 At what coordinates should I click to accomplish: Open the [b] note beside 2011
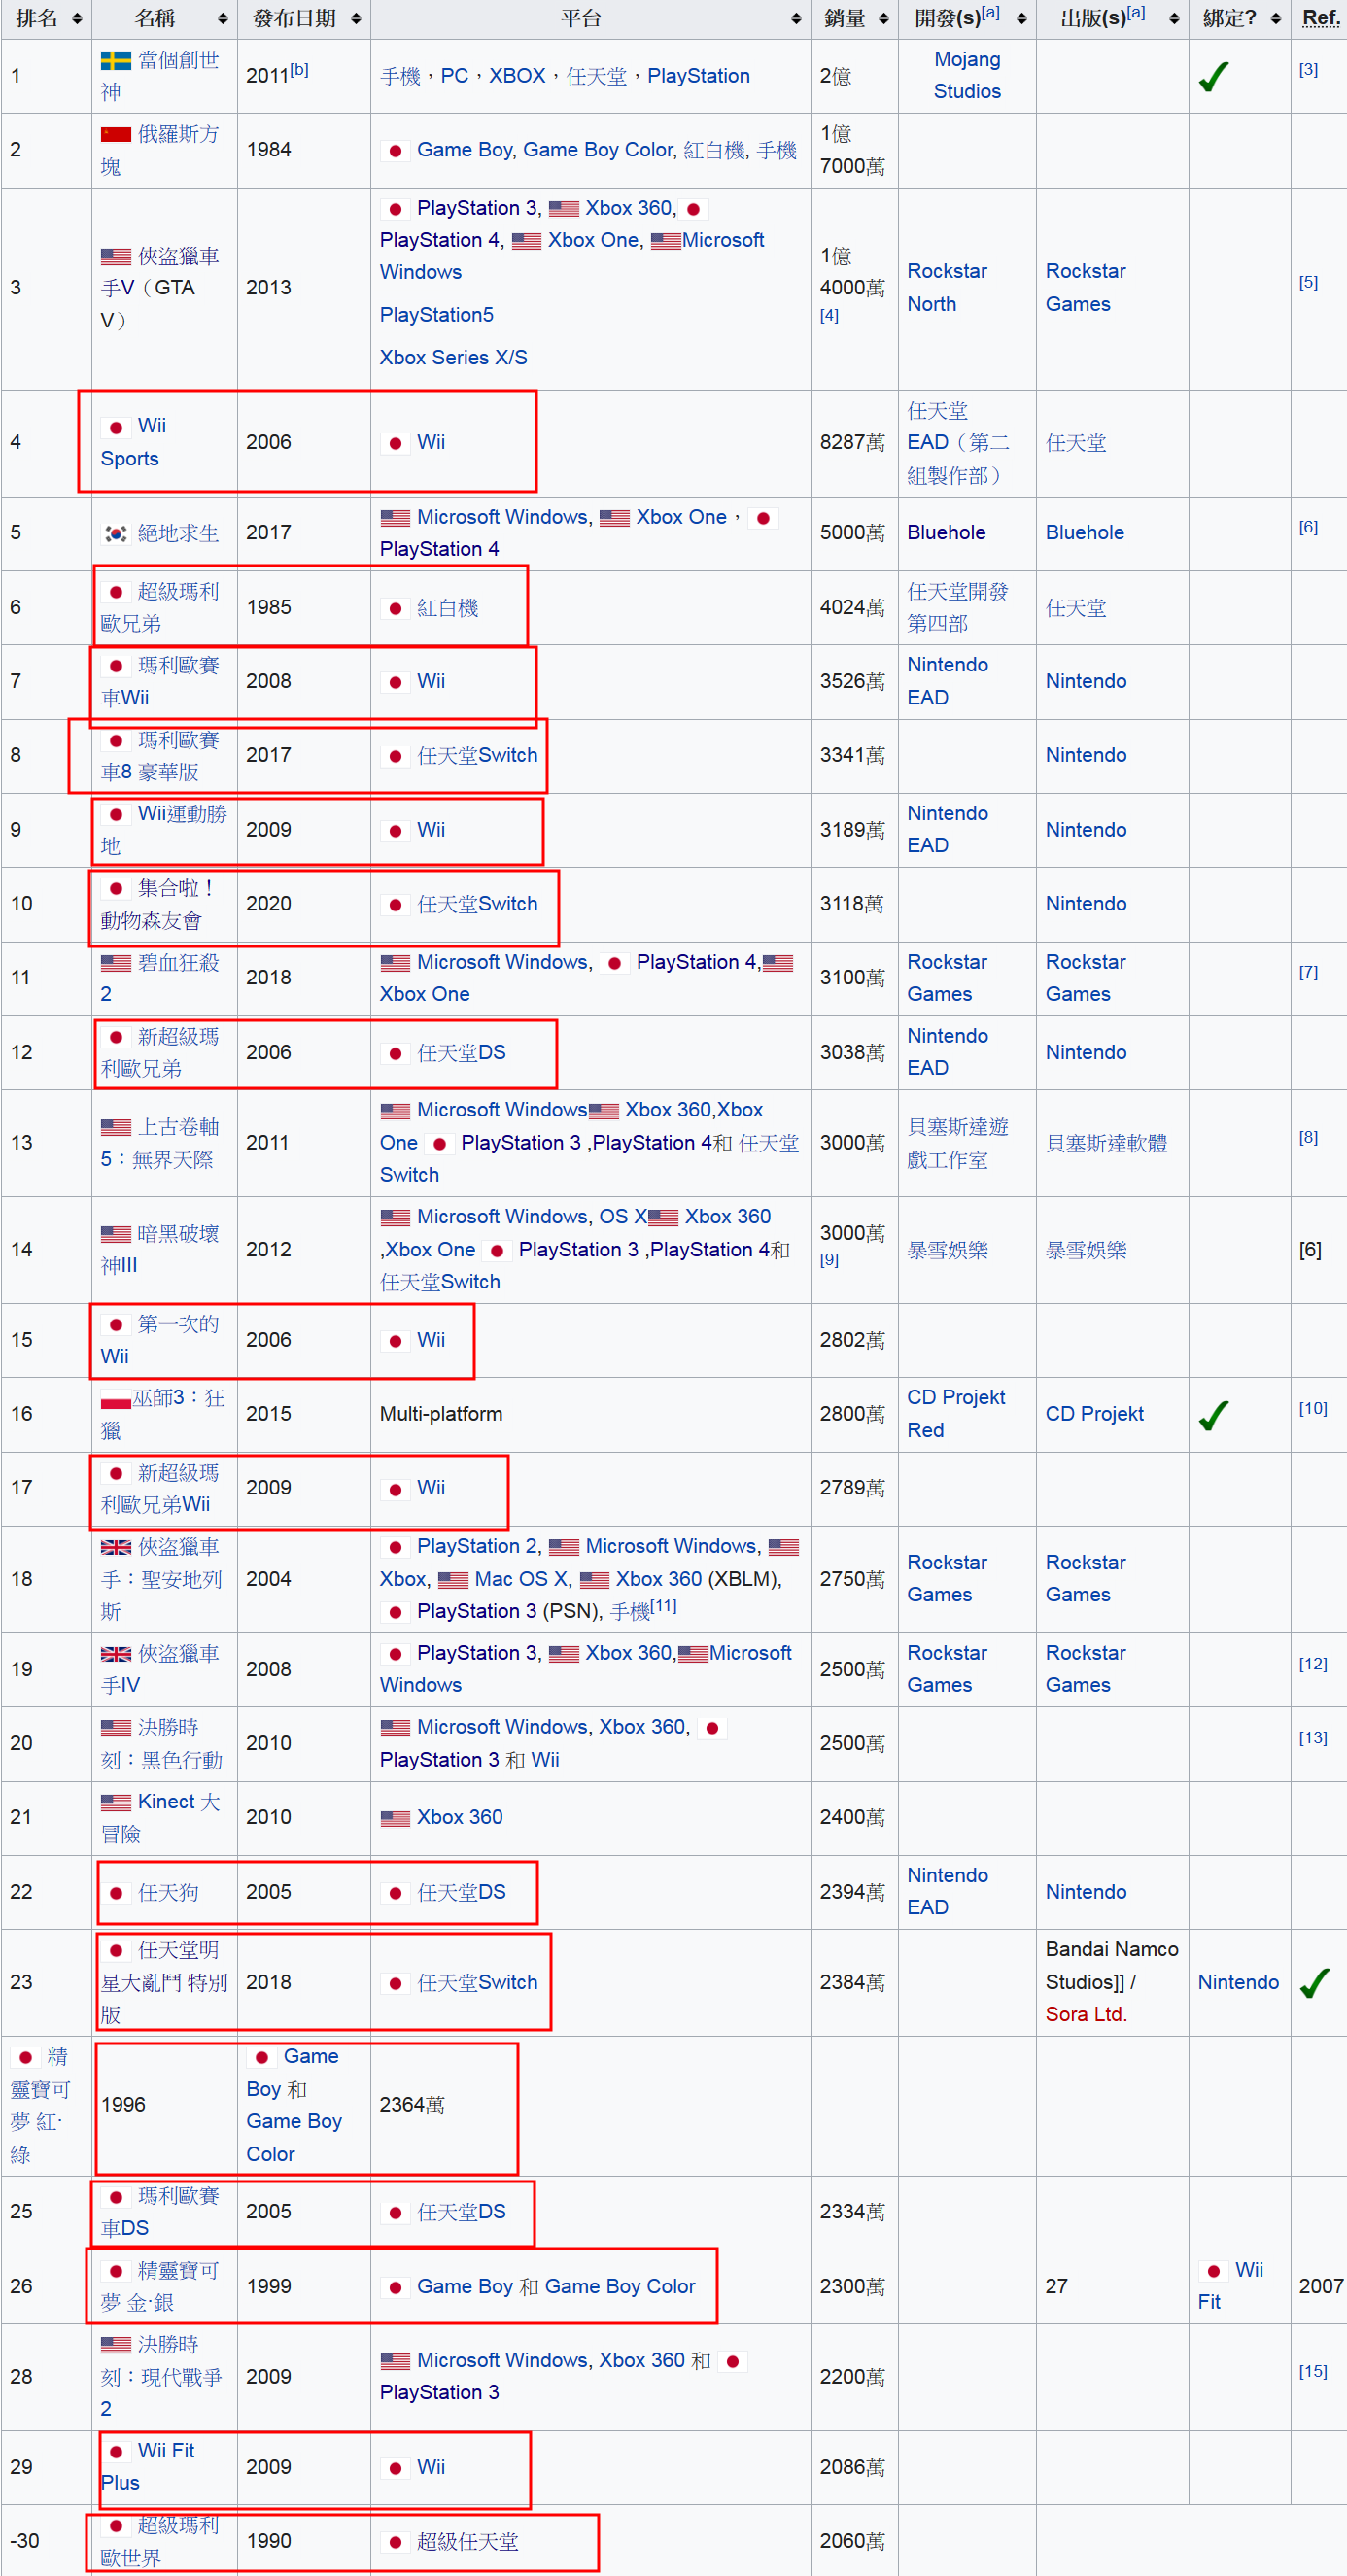pyautogui.click(x=299, y=69)
